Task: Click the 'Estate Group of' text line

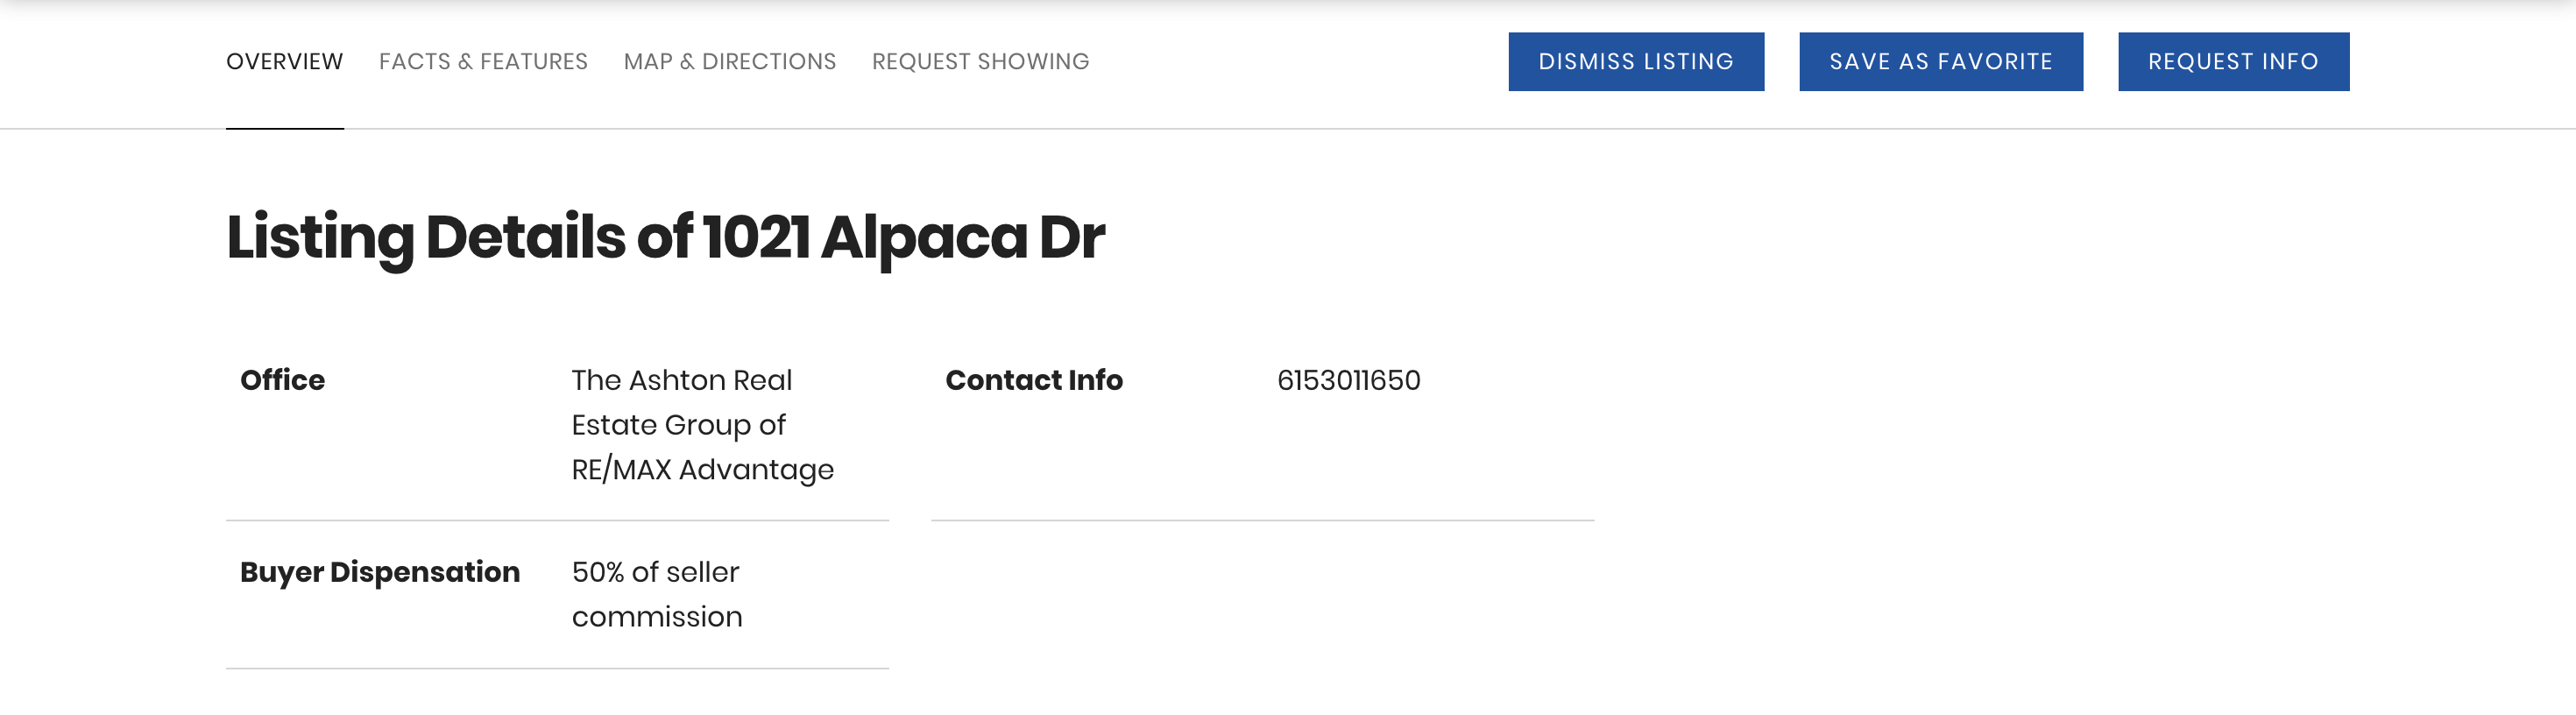Action: (x=678, y=425)
